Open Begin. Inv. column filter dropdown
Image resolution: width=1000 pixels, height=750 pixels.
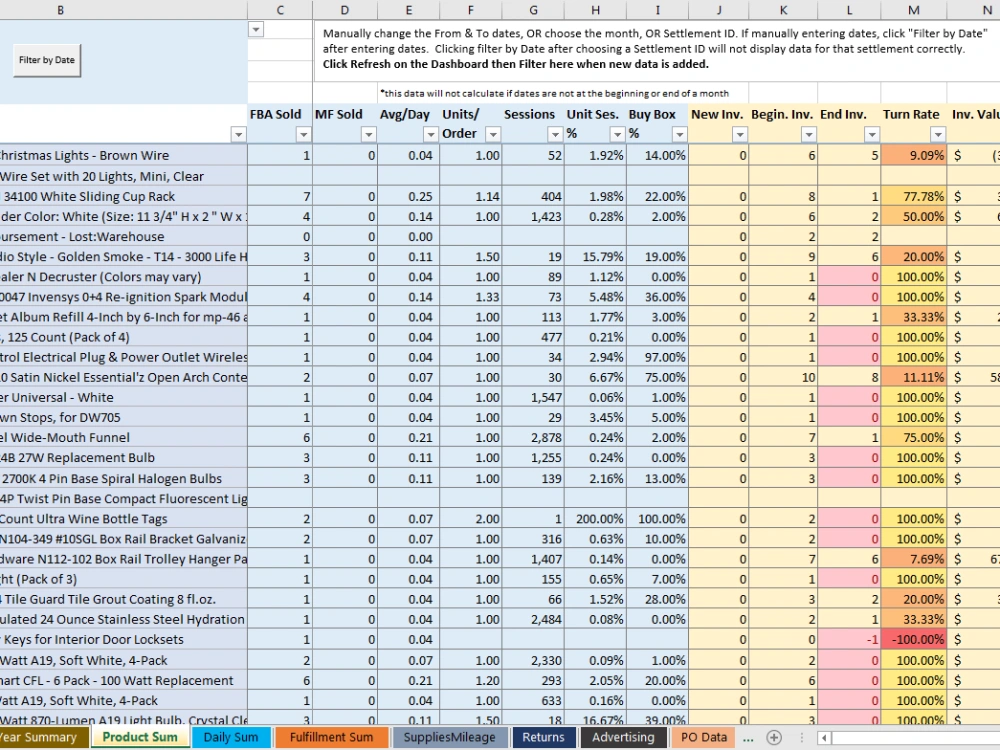pos(808,135)
